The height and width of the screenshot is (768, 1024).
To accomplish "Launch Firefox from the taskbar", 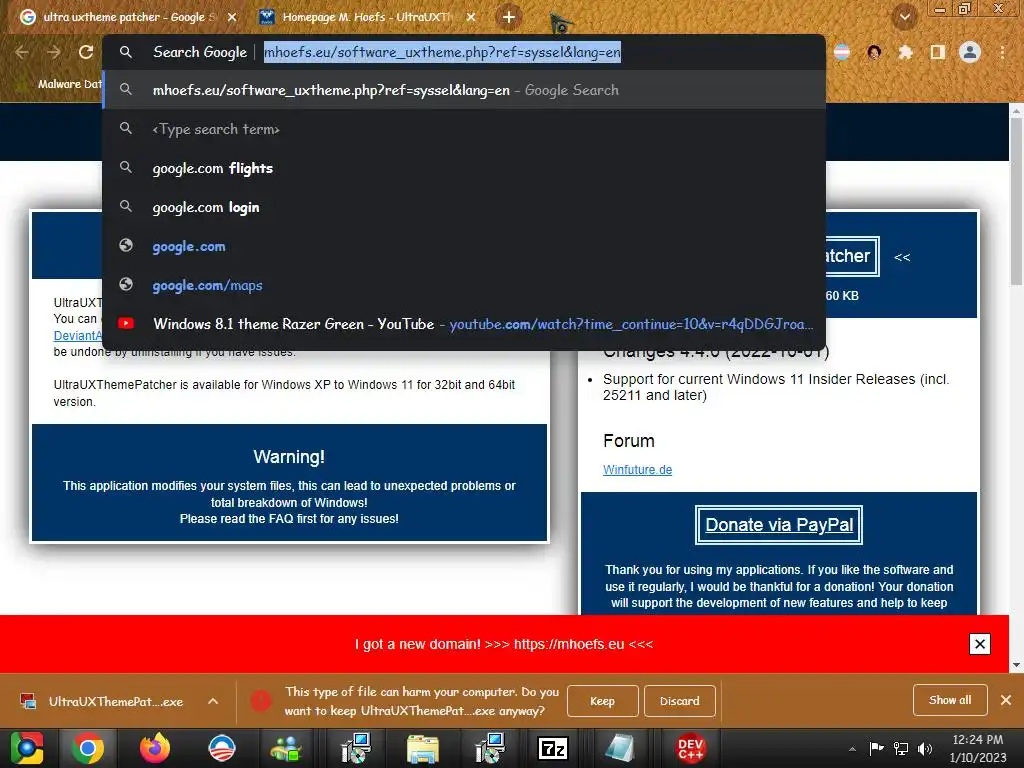I will tap(155, 748).
